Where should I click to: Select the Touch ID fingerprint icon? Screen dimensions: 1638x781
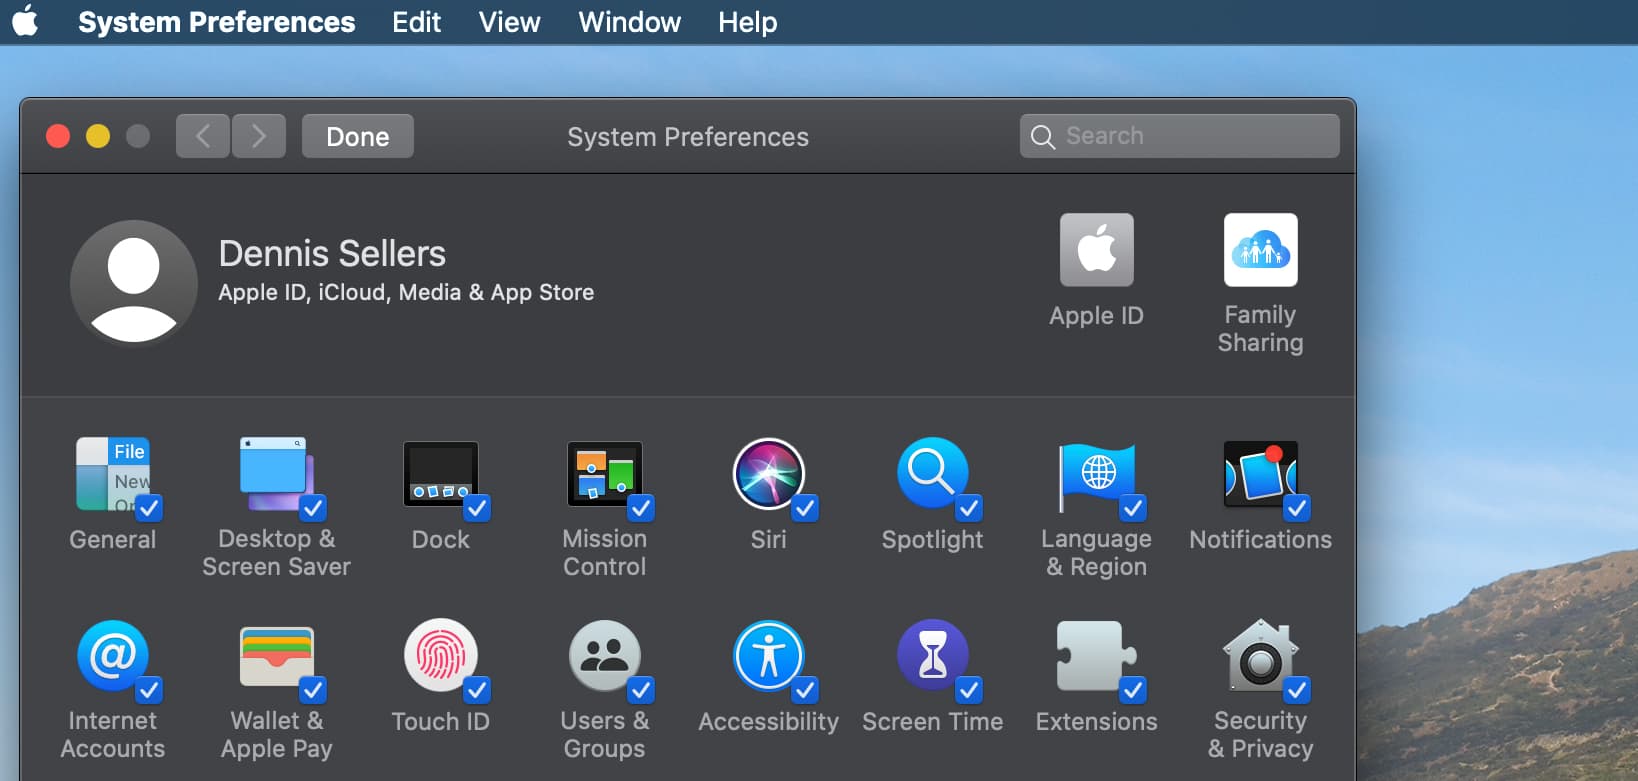[440, 655]
